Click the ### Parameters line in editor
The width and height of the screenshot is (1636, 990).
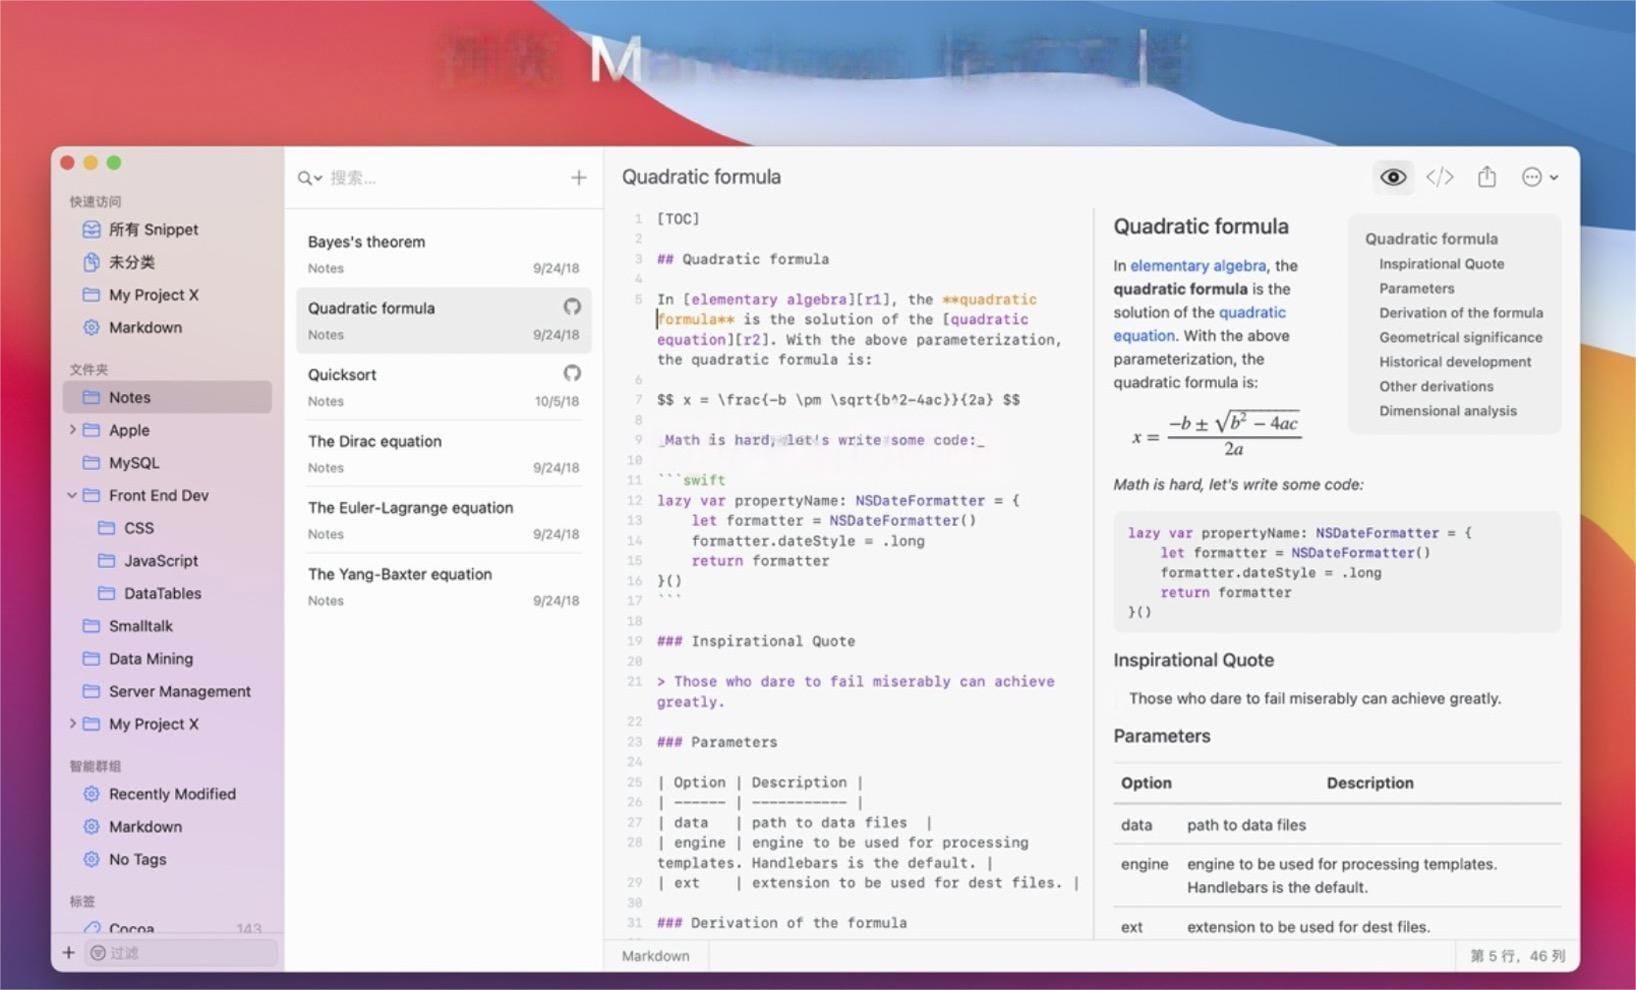point(716,742)
